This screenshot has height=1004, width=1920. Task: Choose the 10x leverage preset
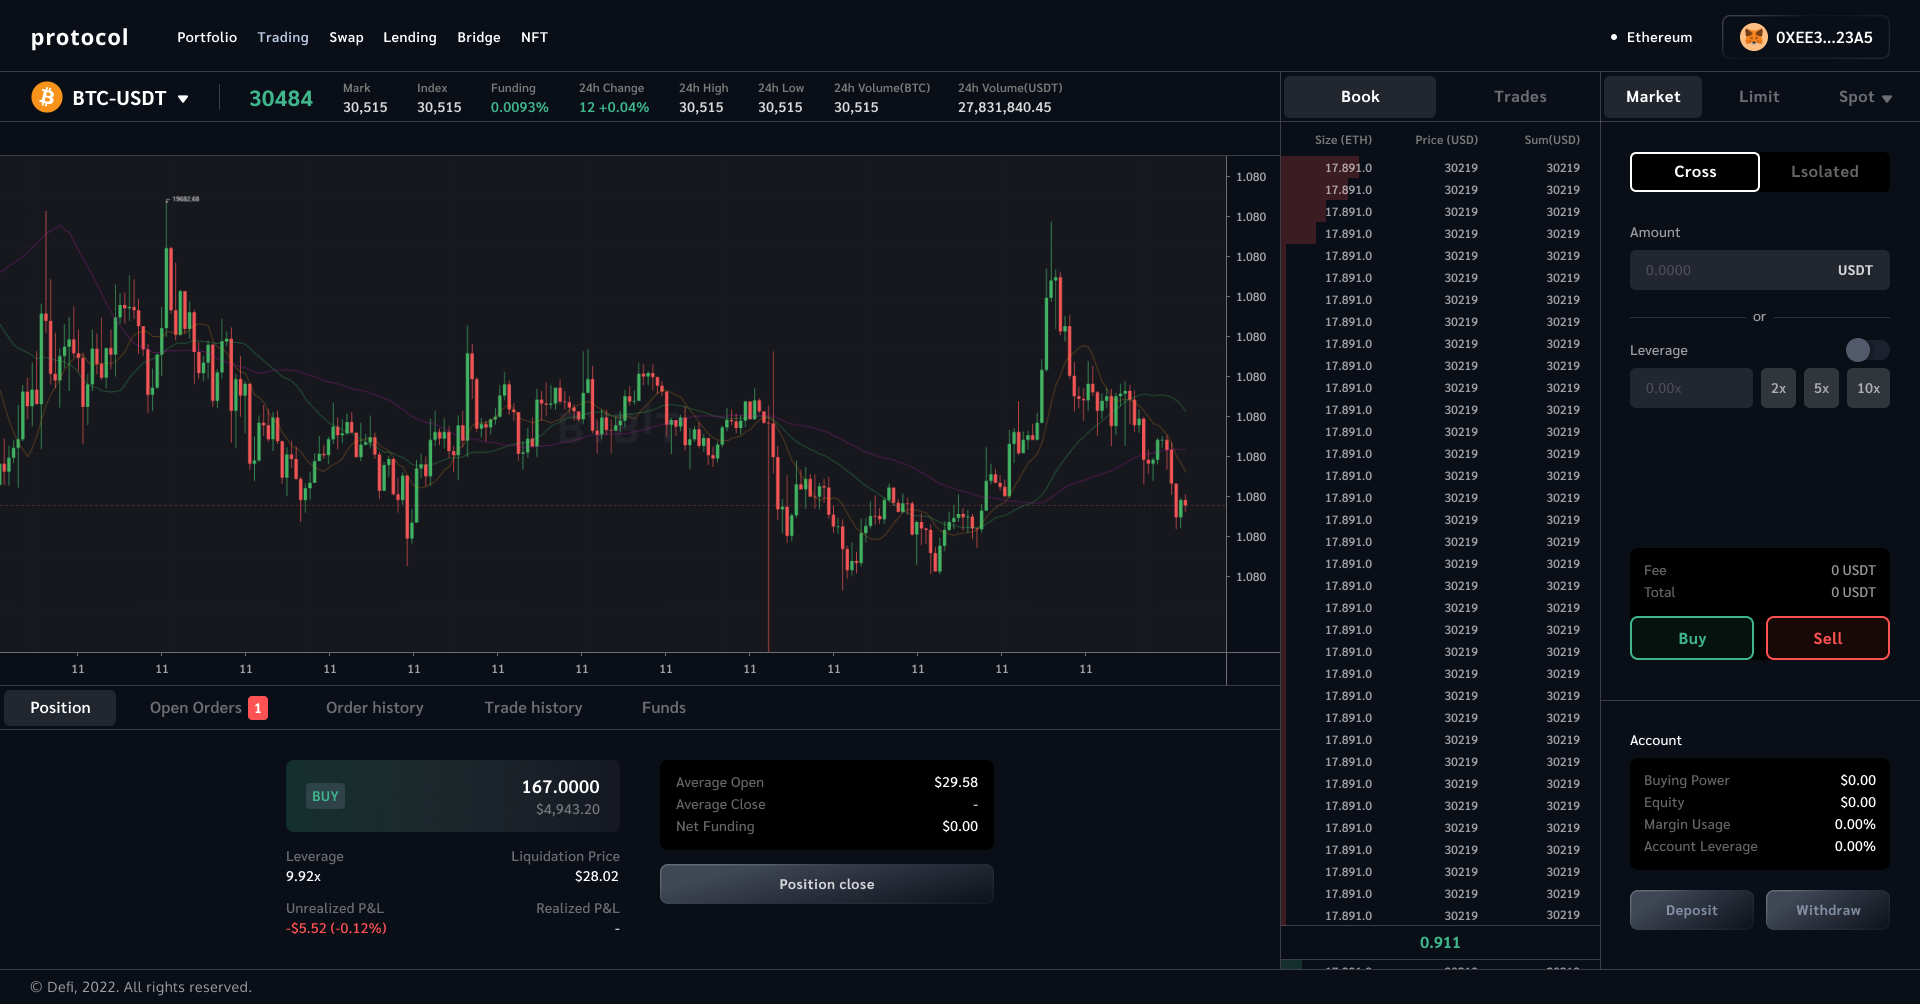[x=1868, y=388]
